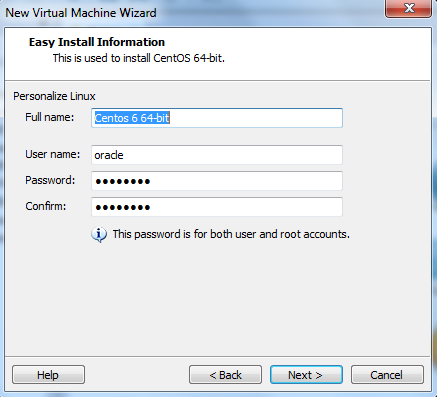
Task: Open Help for the wizard
Action: (x=48, y=375)
